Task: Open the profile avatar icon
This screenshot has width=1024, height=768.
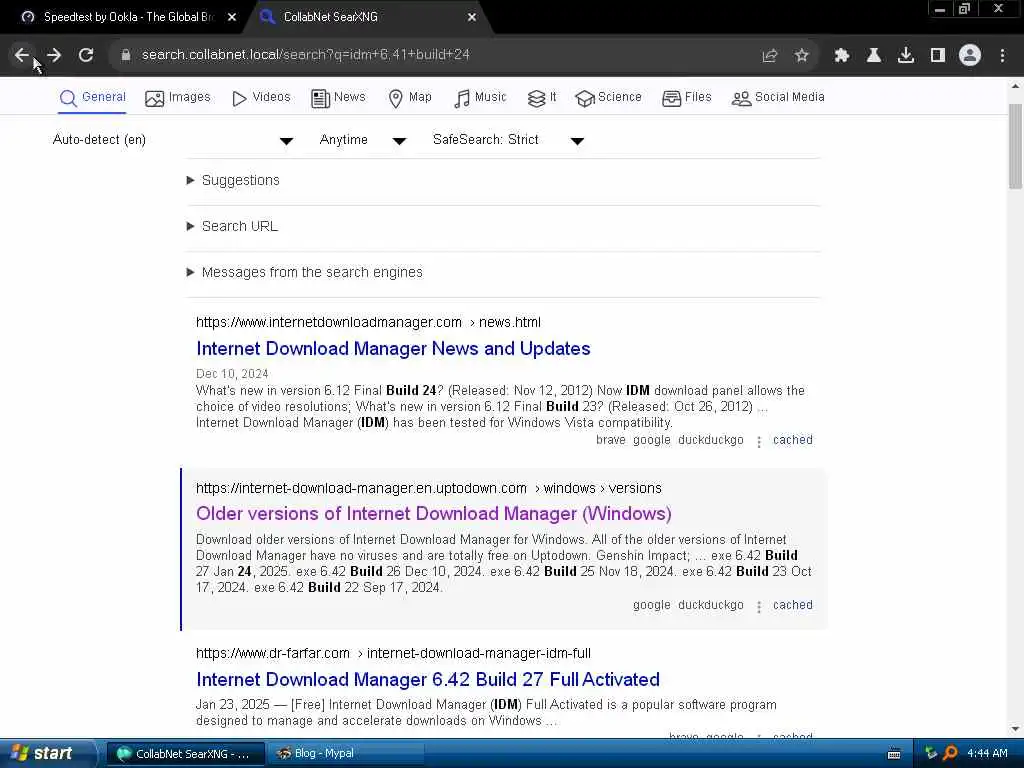Action: (x=970, y=56)
